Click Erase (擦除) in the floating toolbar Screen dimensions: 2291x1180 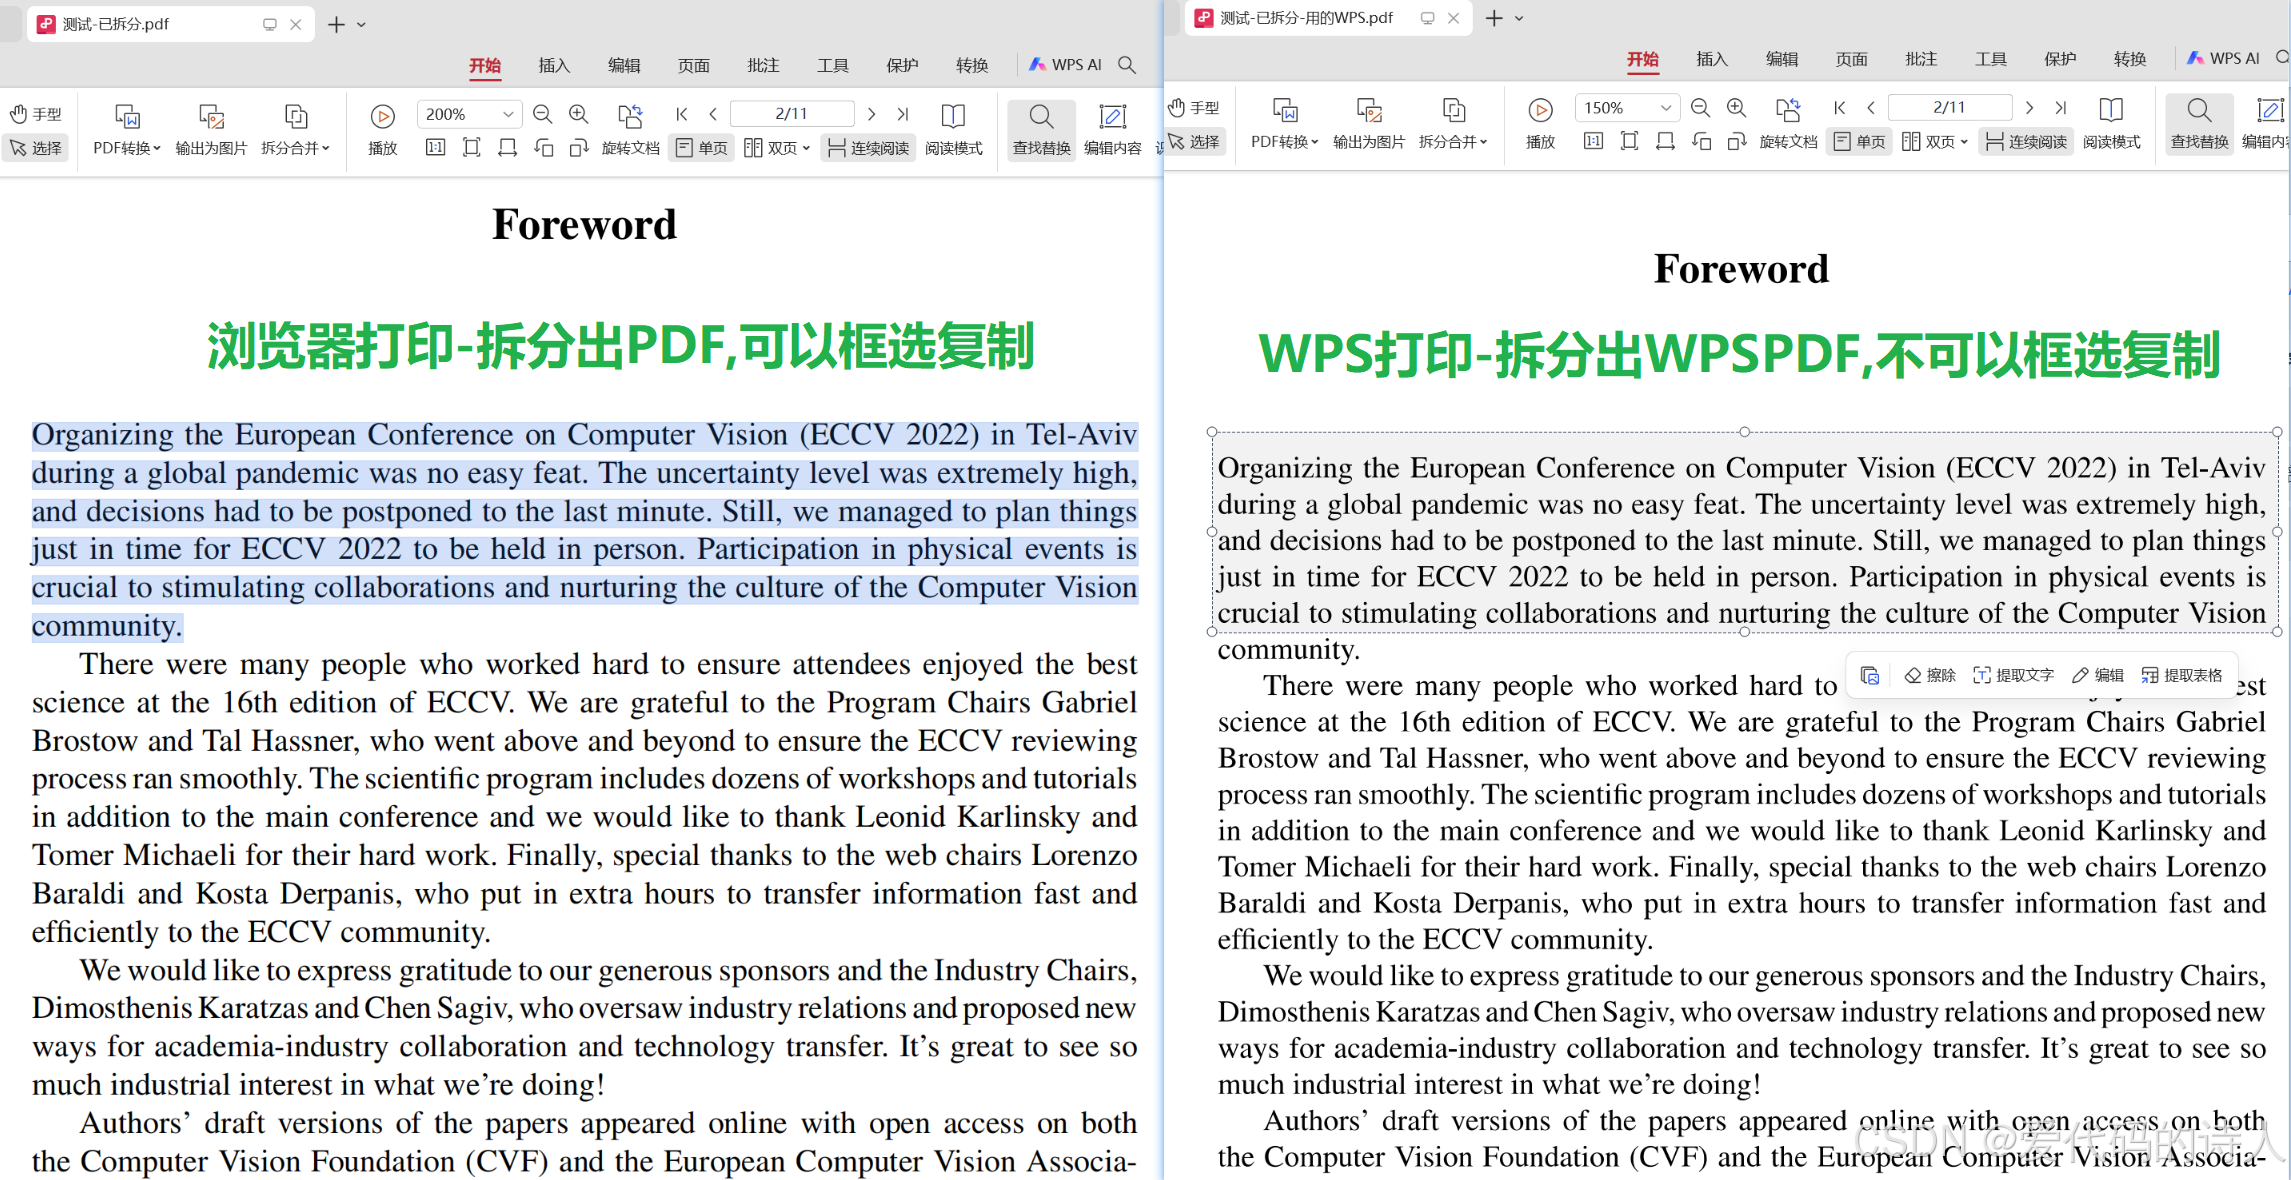click(1930, 675)
